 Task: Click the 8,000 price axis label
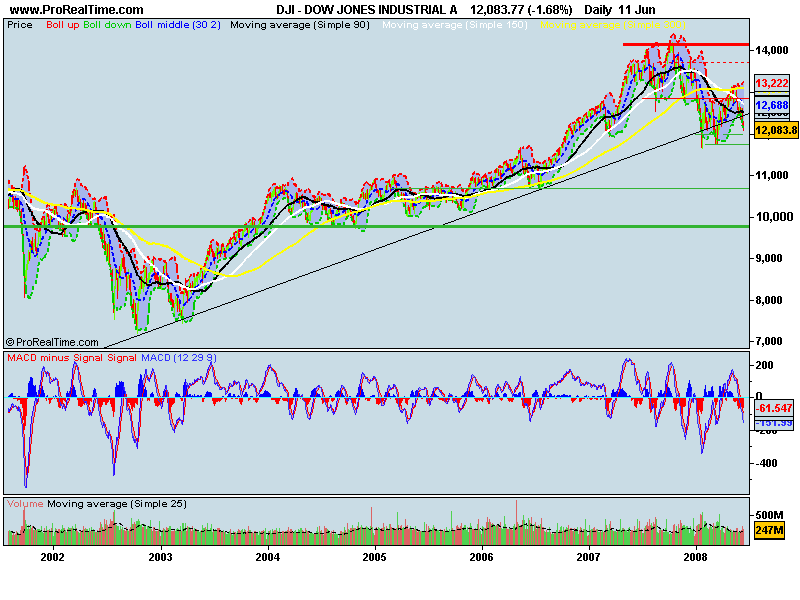coord(768,301)
